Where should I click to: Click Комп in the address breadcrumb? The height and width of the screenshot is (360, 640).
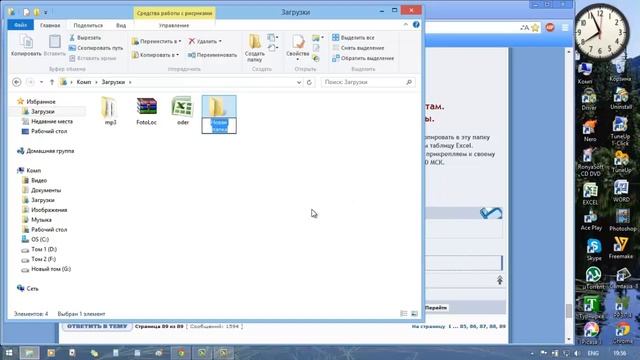pos(84,82)
